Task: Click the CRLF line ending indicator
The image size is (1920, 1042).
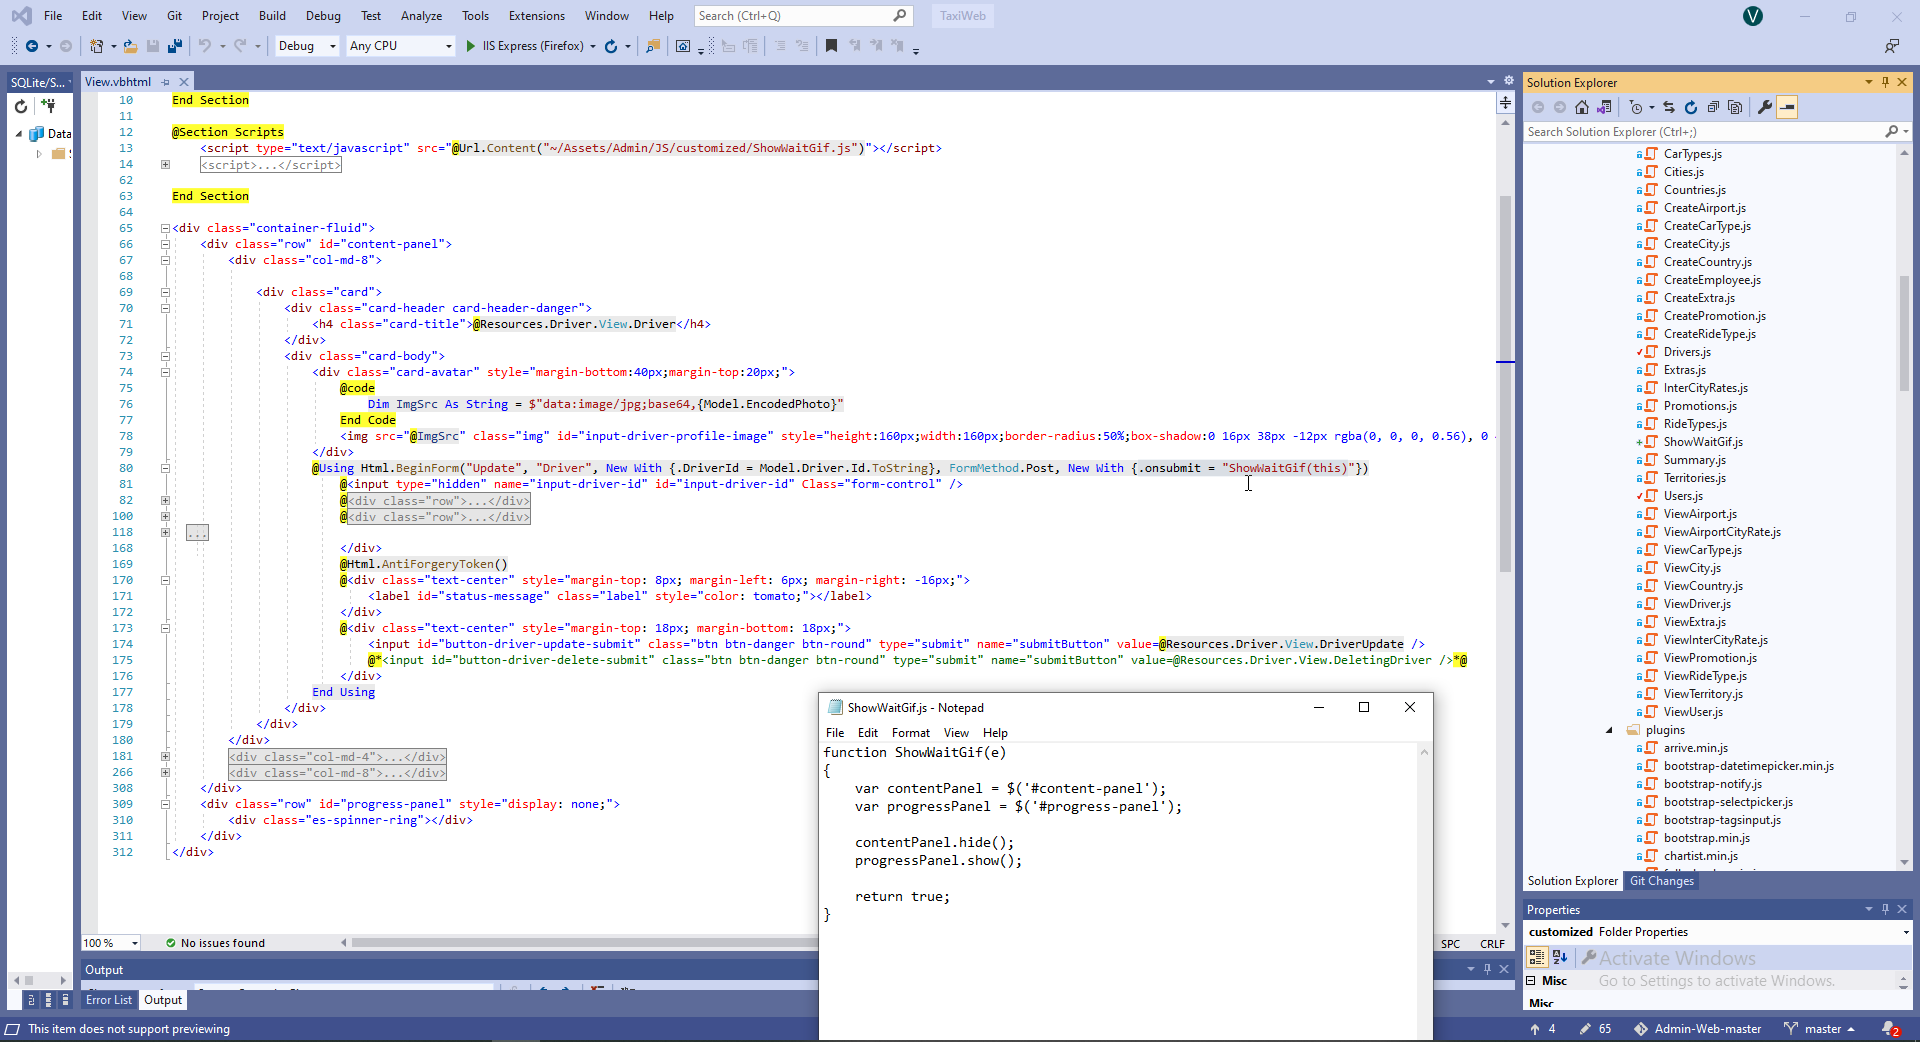Action: pos(1492,944)
